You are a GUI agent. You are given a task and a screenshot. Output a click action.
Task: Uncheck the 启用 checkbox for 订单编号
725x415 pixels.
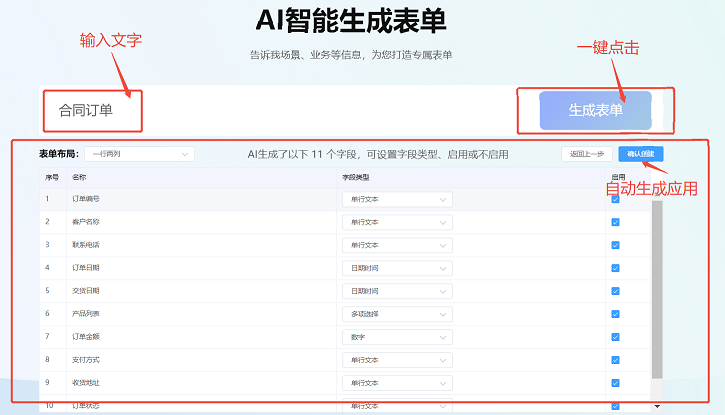(615, 199)
